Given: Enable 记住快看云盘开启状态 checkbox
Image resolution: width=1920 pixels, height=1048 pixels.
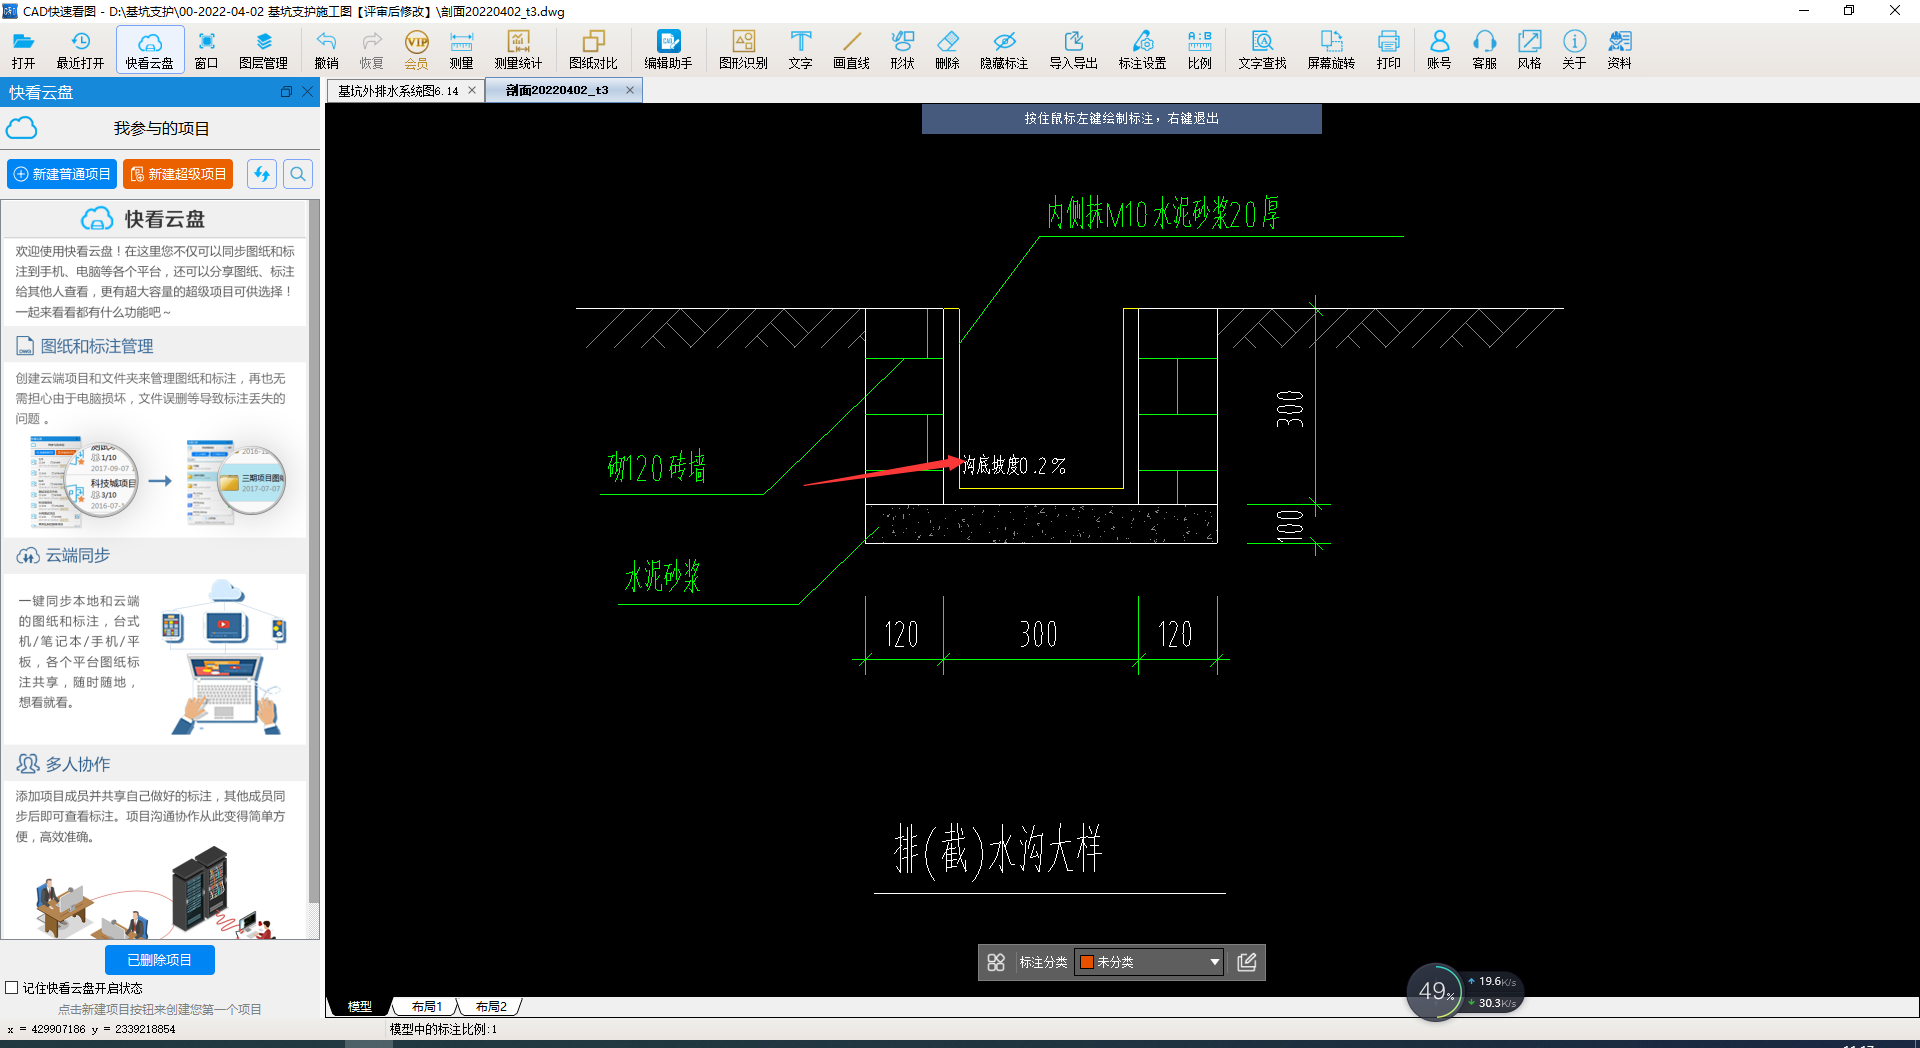Looking at the screenshot, I should 12,988.
